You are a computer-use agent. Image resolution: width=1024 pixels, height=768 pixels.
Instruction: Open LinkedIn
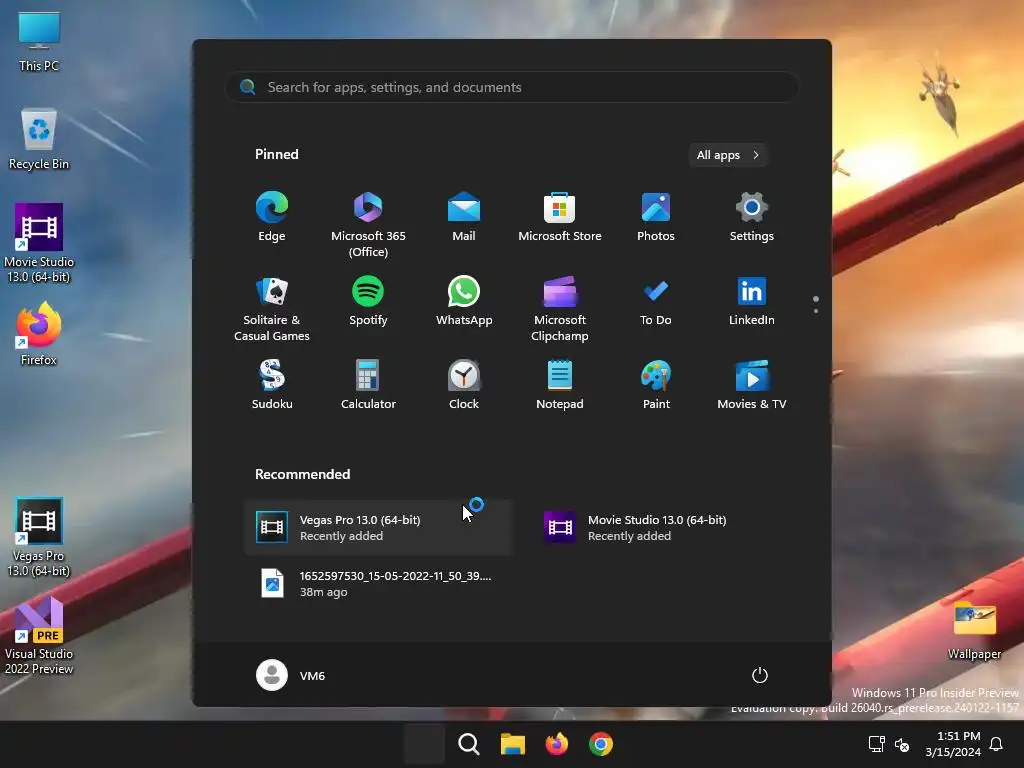coord(752,301)
